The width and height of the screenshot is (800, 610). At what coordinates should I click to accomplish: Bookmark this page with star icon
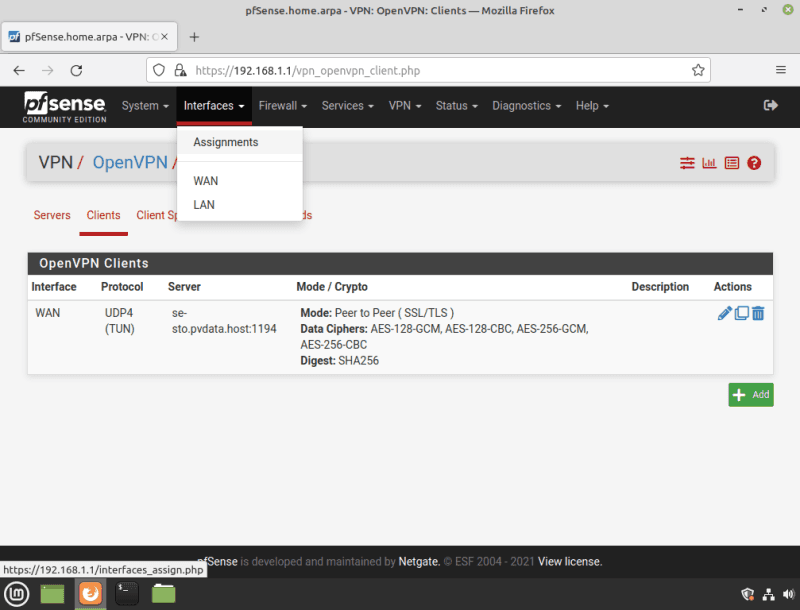pyautogui.click(x=698, y=70)
